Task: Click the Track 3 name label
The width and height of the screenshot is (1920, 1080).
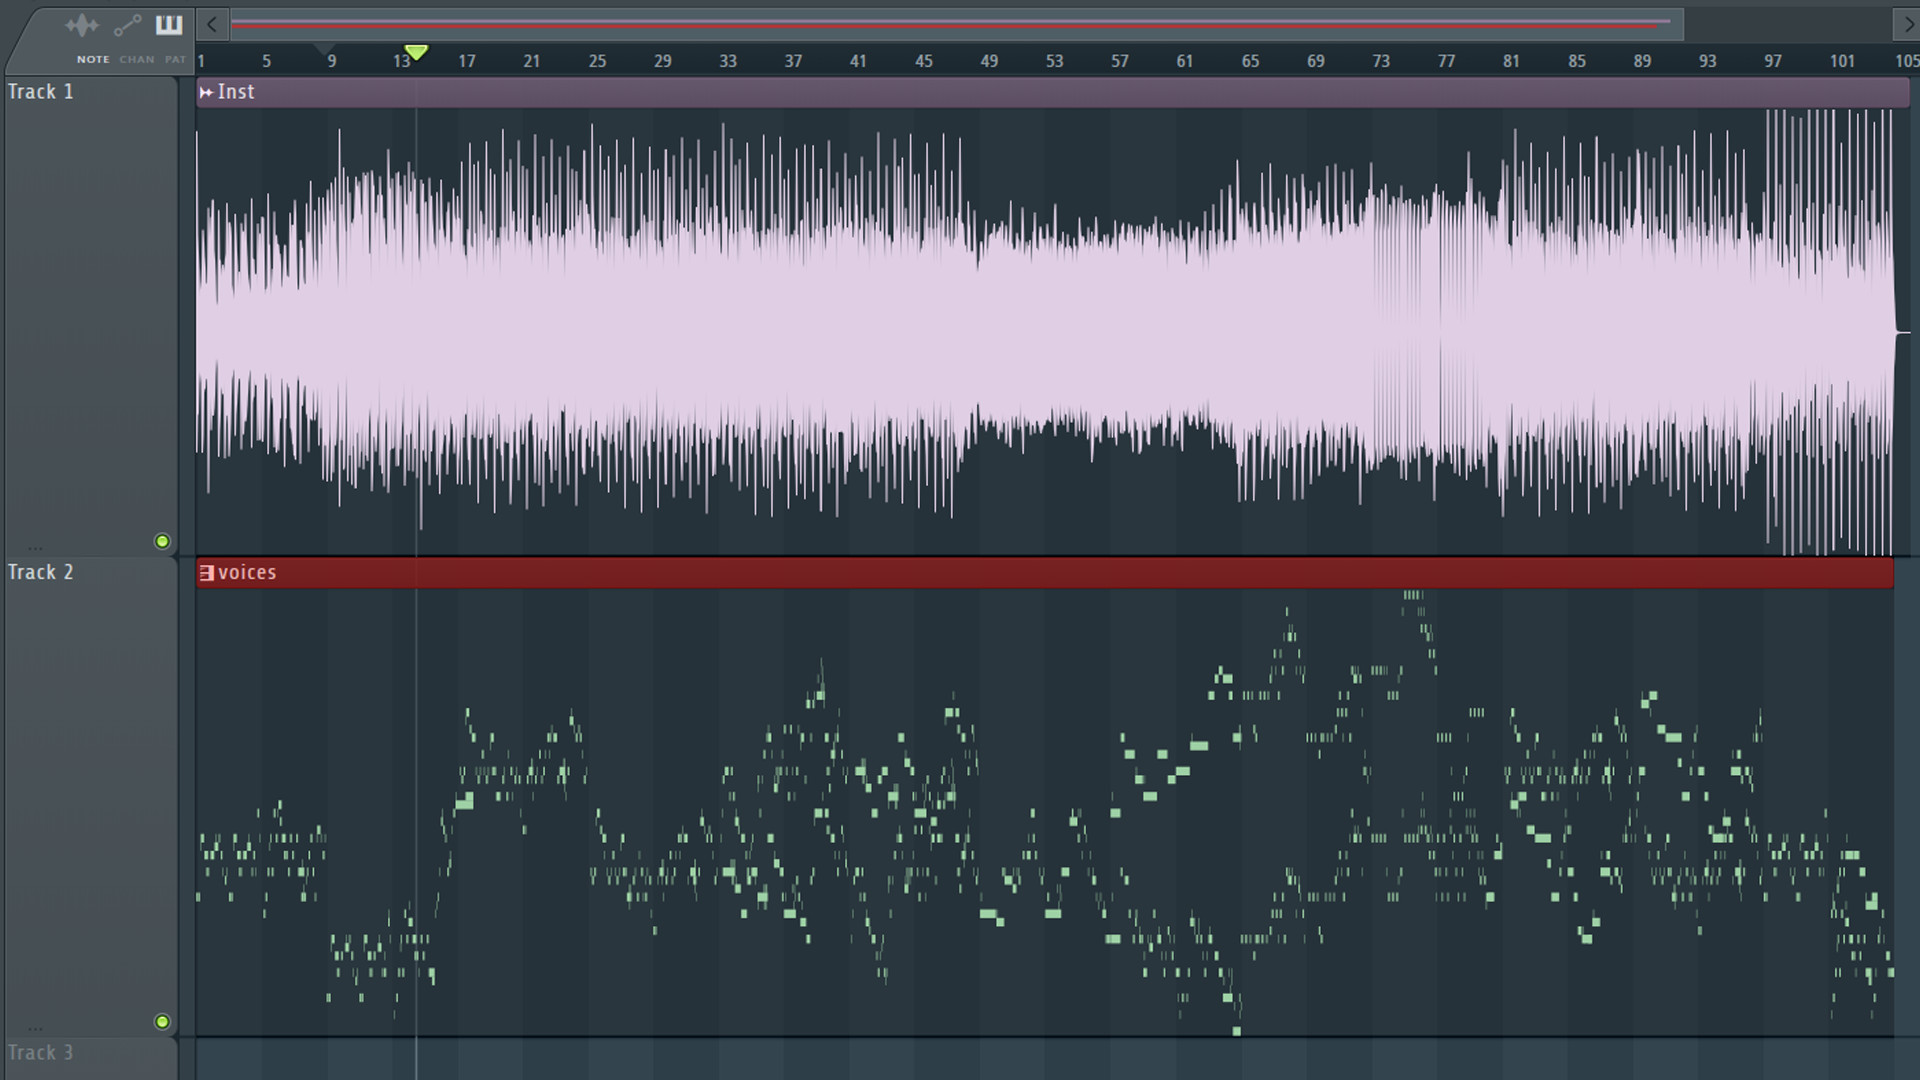Action: (41, 1052)
